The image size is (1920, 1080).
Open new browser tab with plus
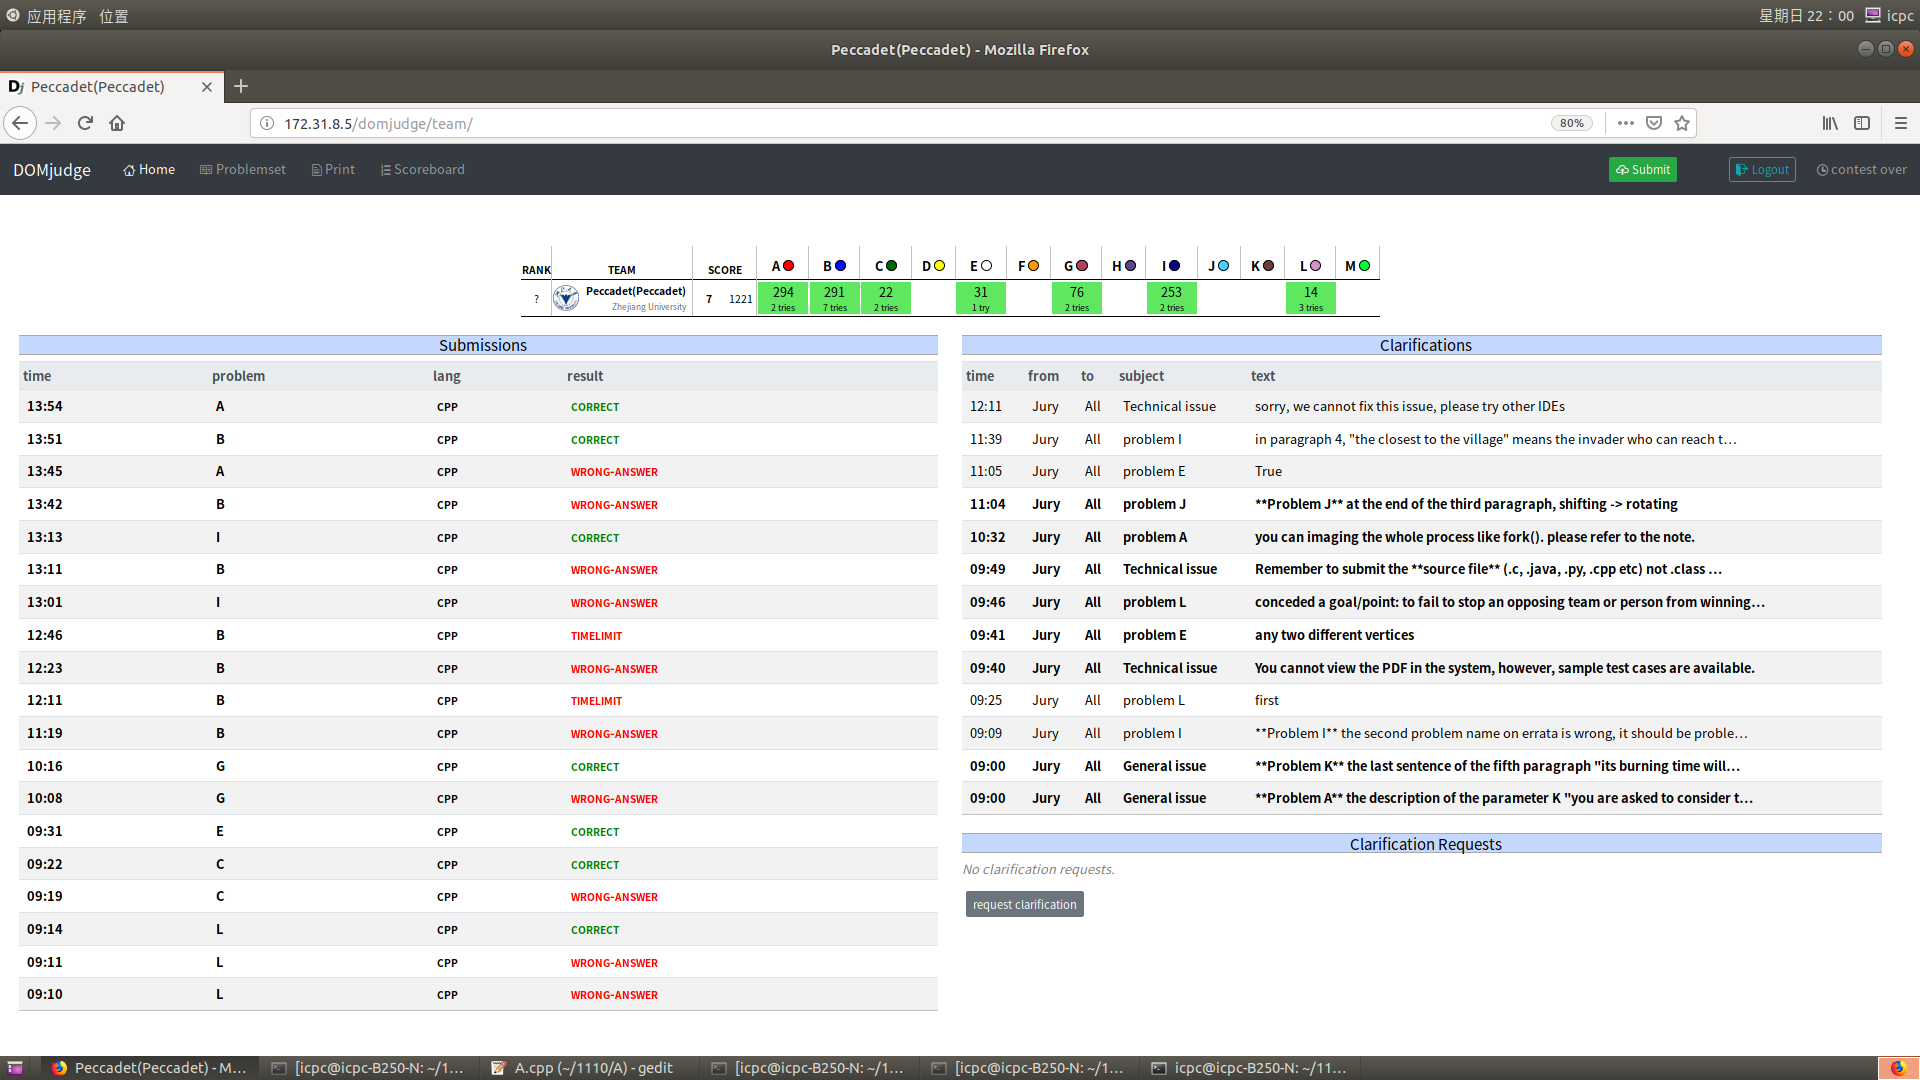point(241,86)
